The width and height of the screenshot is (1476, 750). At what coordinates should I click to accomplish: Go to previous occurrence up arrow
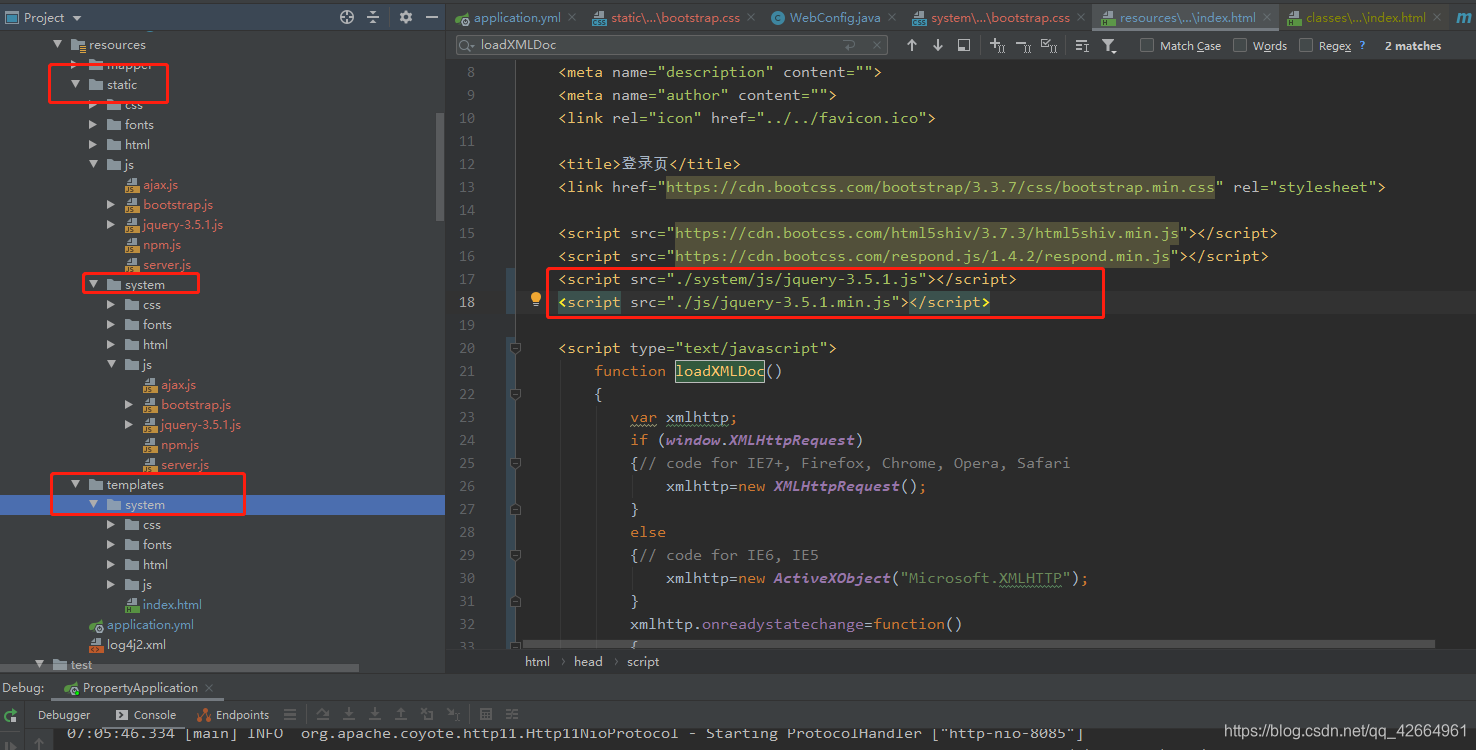(x=911, y=45)
